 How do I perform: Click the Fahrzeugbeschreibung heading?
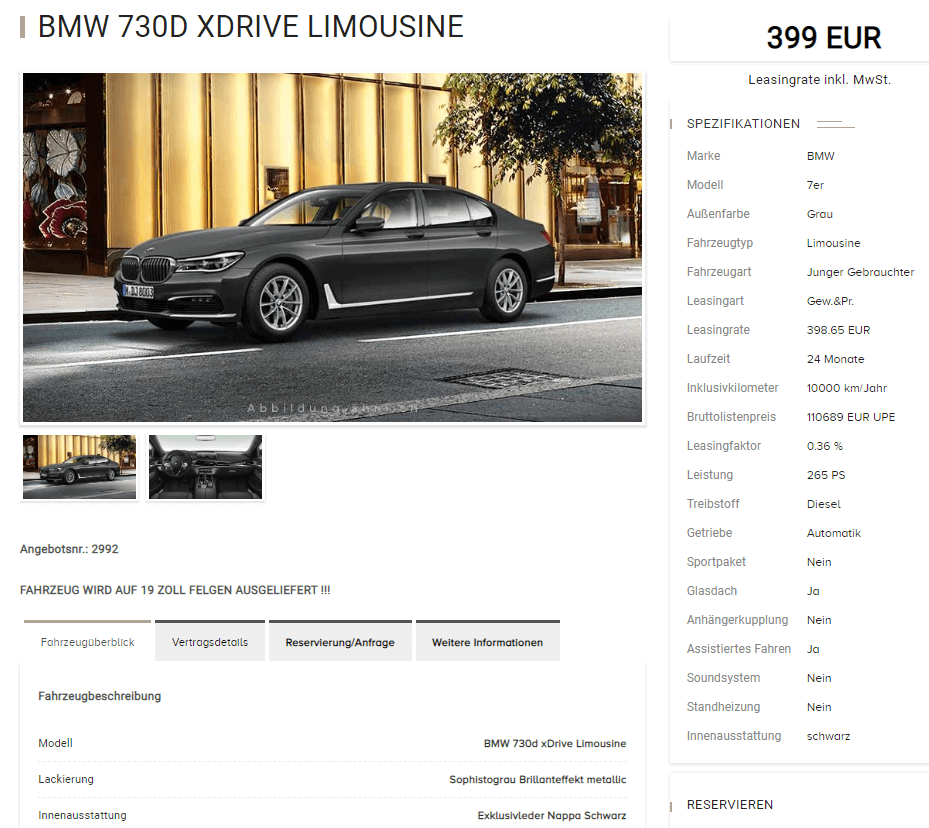point(100,696)
